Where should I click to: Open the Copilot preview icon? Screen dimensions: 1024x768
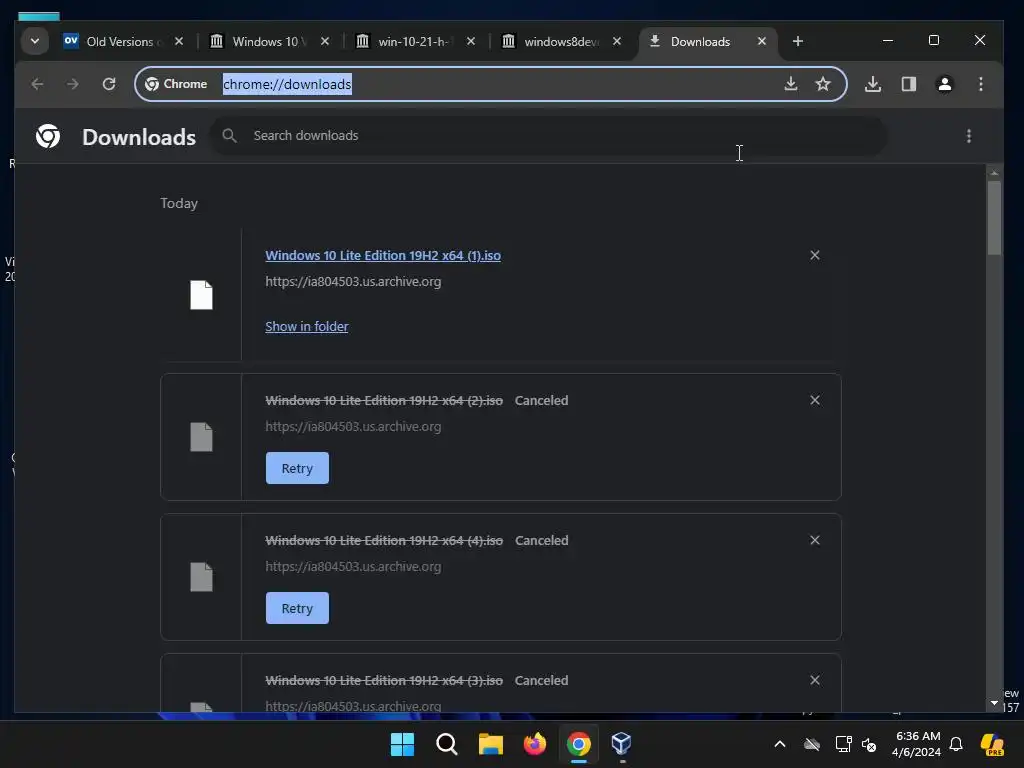click(x=992, y=744)
